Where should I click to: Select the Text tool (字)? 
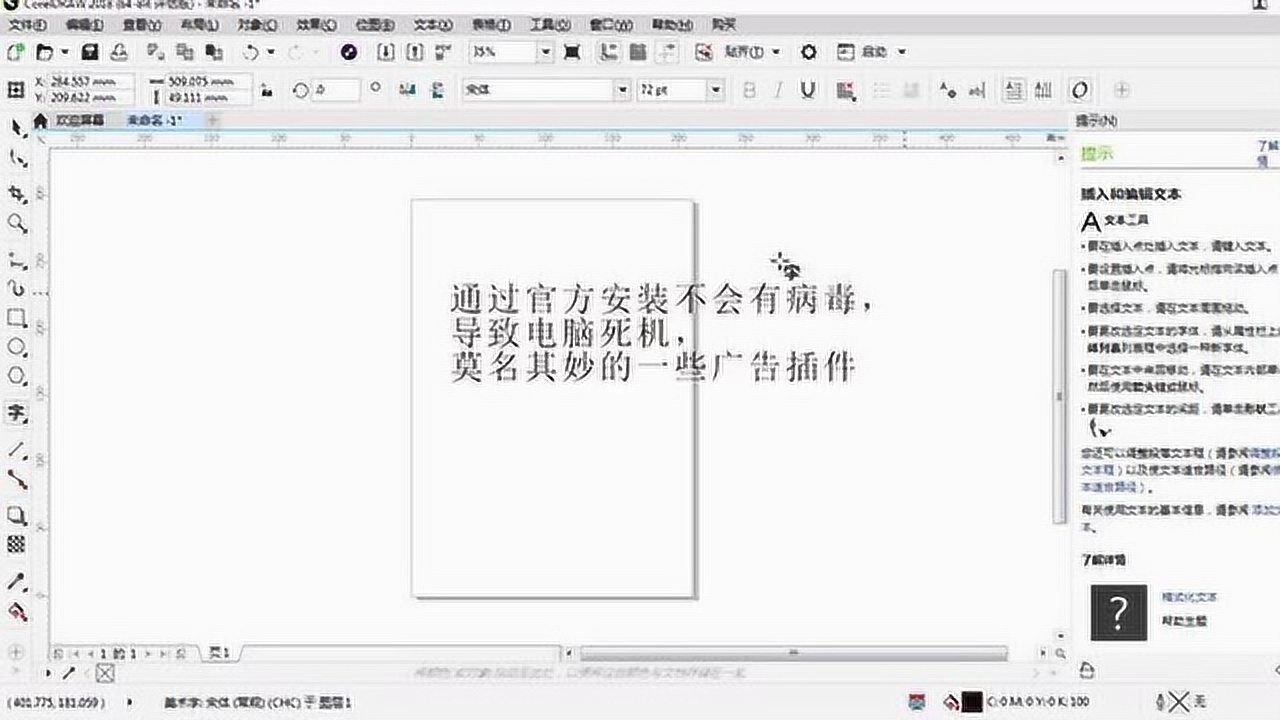click(x=16, y=412)
